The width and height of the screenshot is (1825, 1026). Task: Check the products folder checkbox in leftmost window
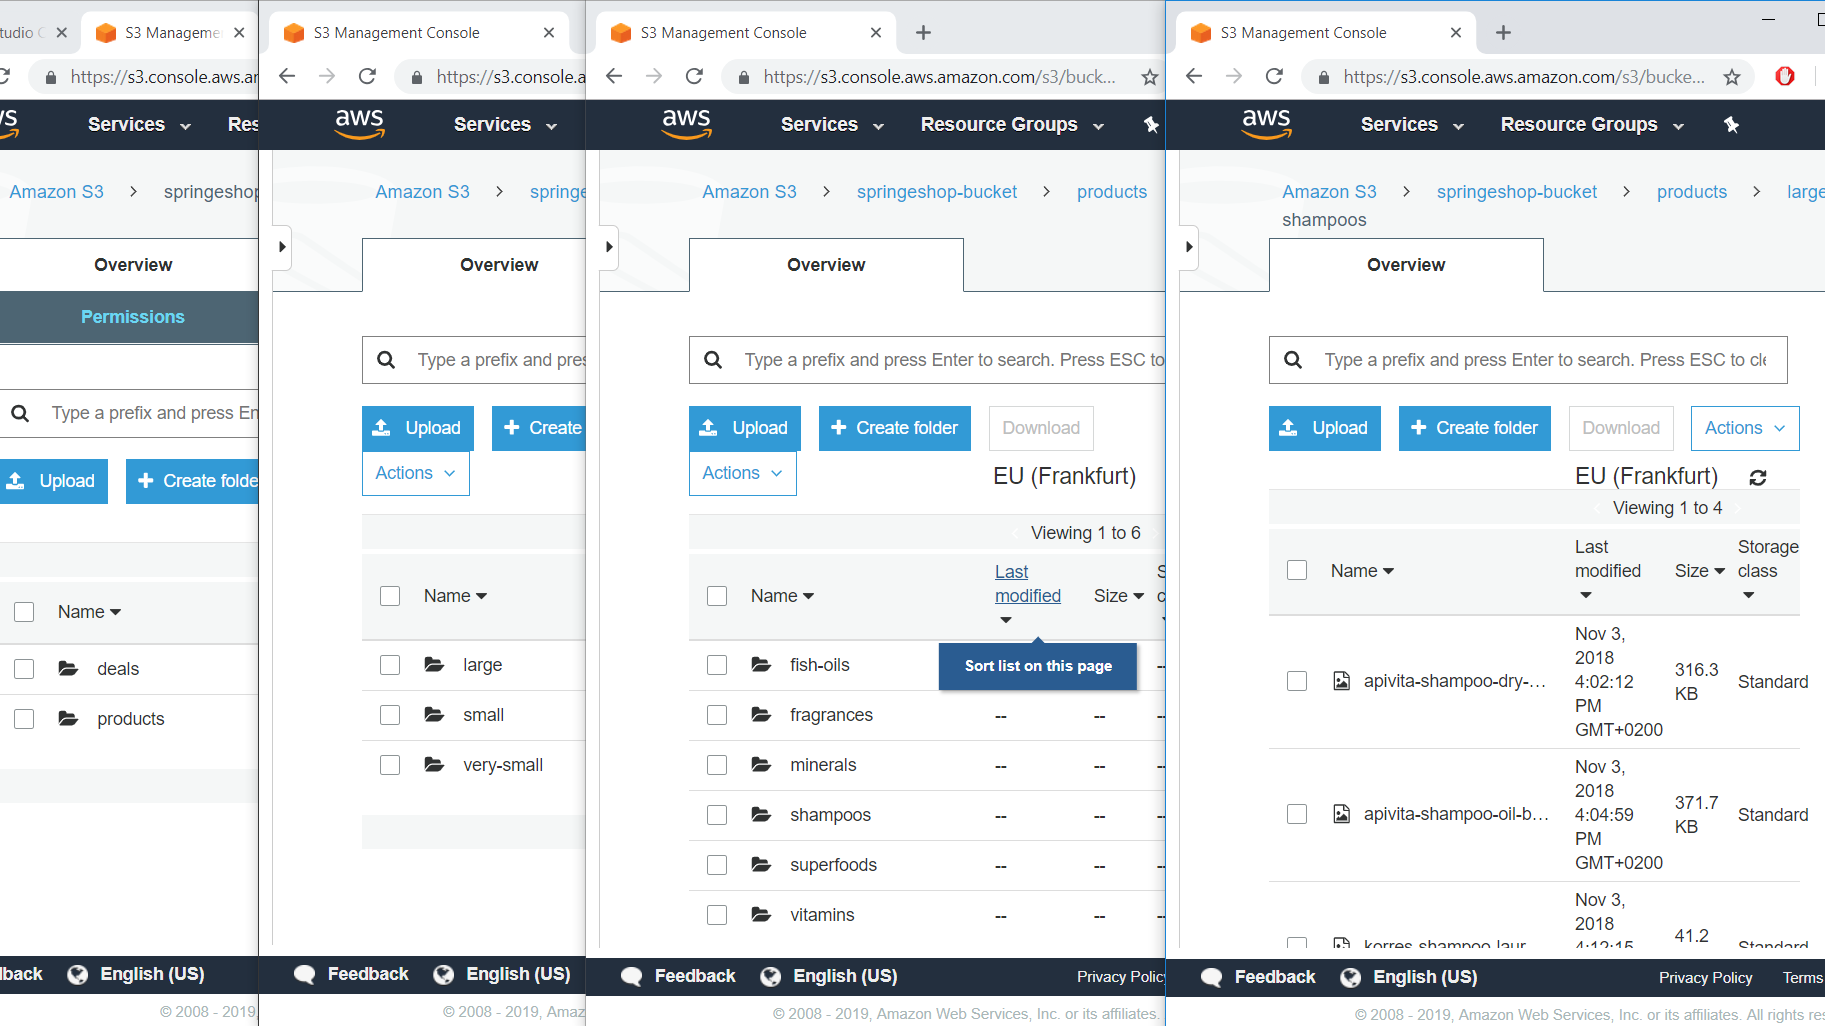[x=24, y=719]
